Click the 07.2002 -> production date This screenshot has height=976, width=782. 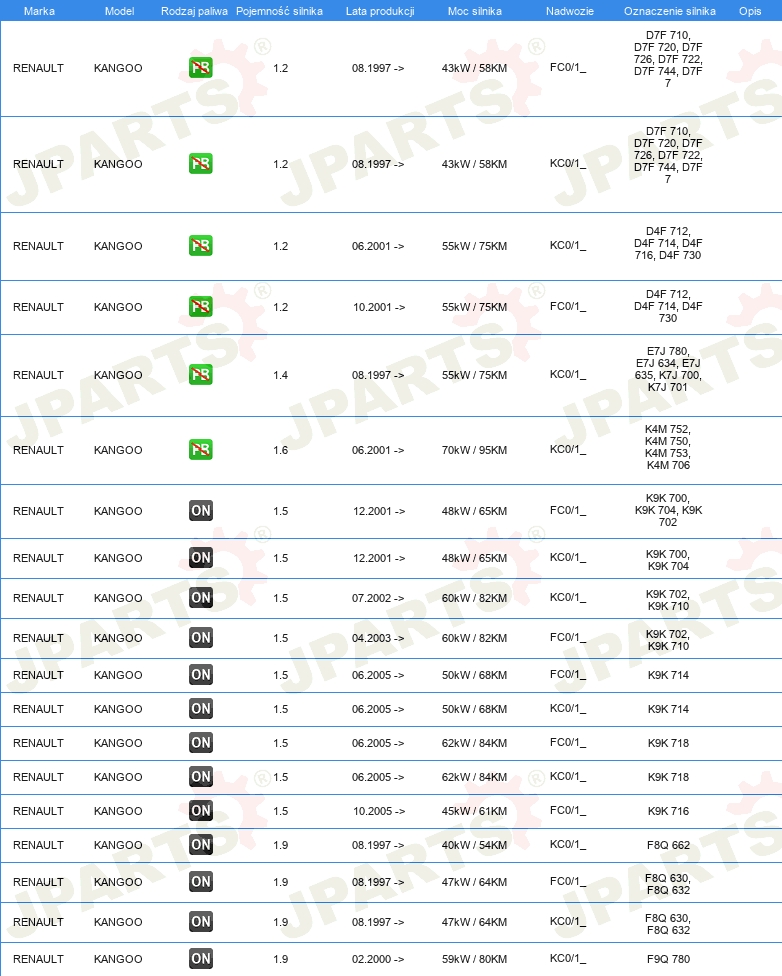coord(378,598)
